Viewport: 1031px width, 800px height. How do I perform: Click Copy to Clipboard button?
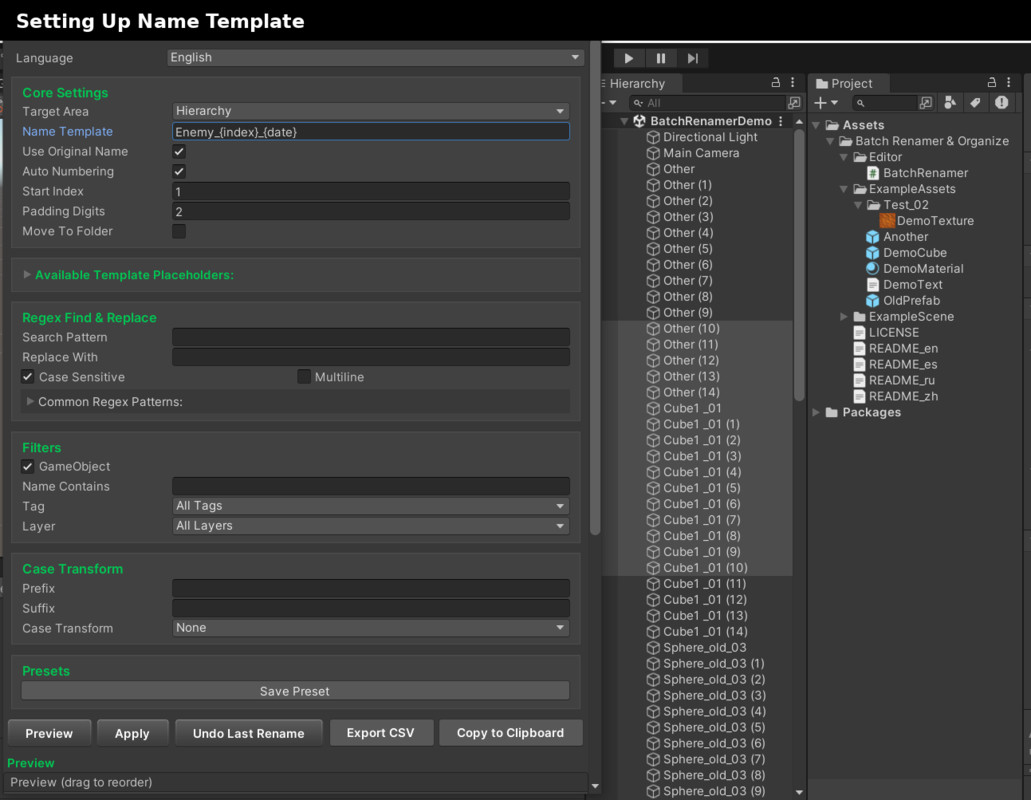point(510,733)
